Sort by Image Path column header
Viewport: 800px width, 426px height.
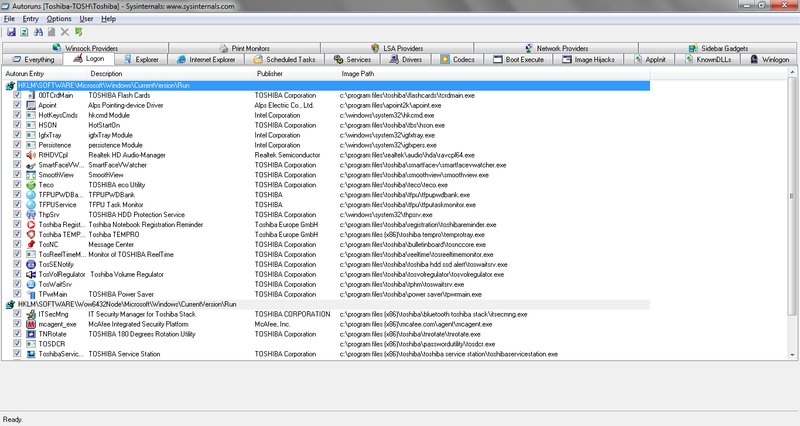pos(358,74)
